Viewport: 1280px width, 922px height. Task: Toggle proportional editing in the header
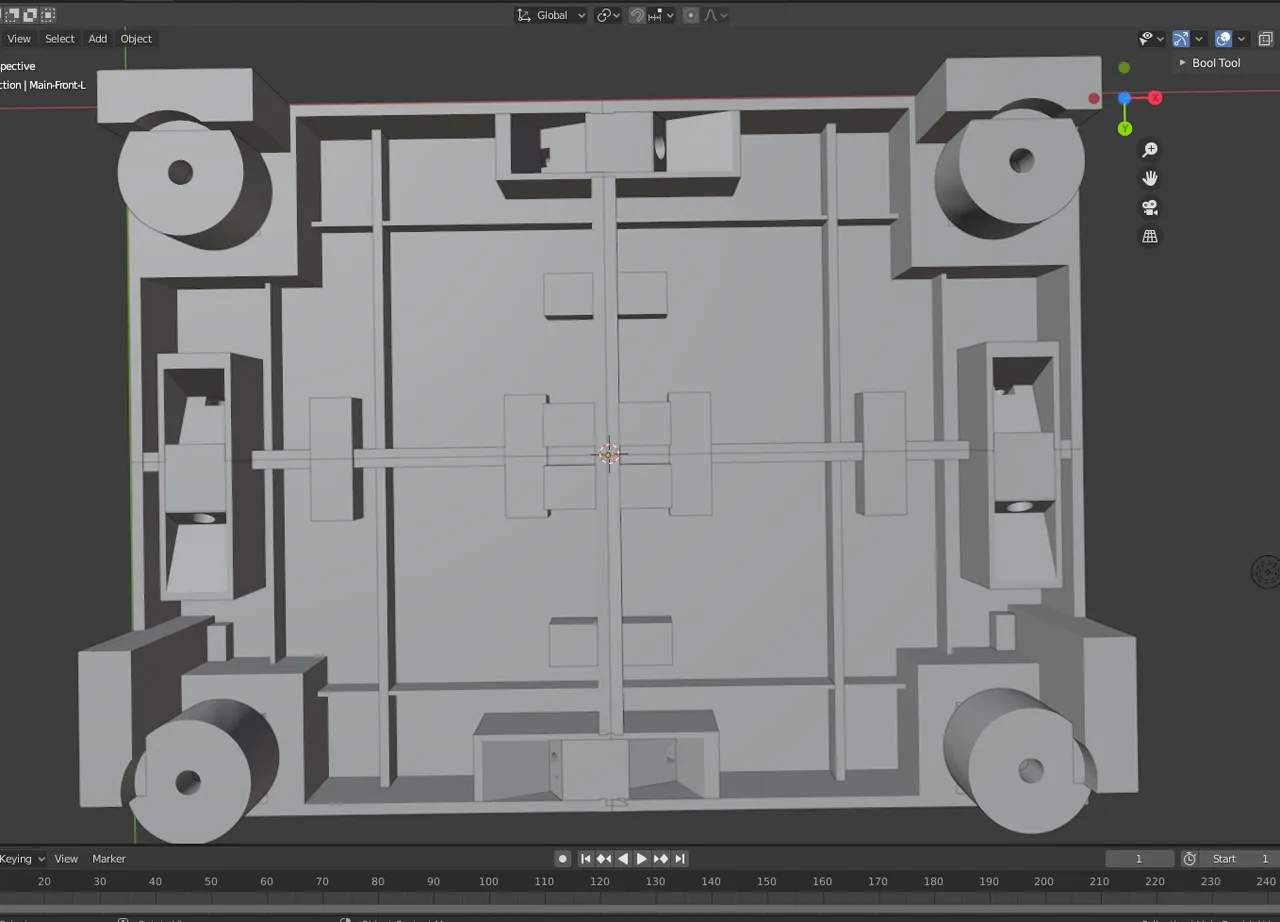pyautogui.click(x=691, y=15)
